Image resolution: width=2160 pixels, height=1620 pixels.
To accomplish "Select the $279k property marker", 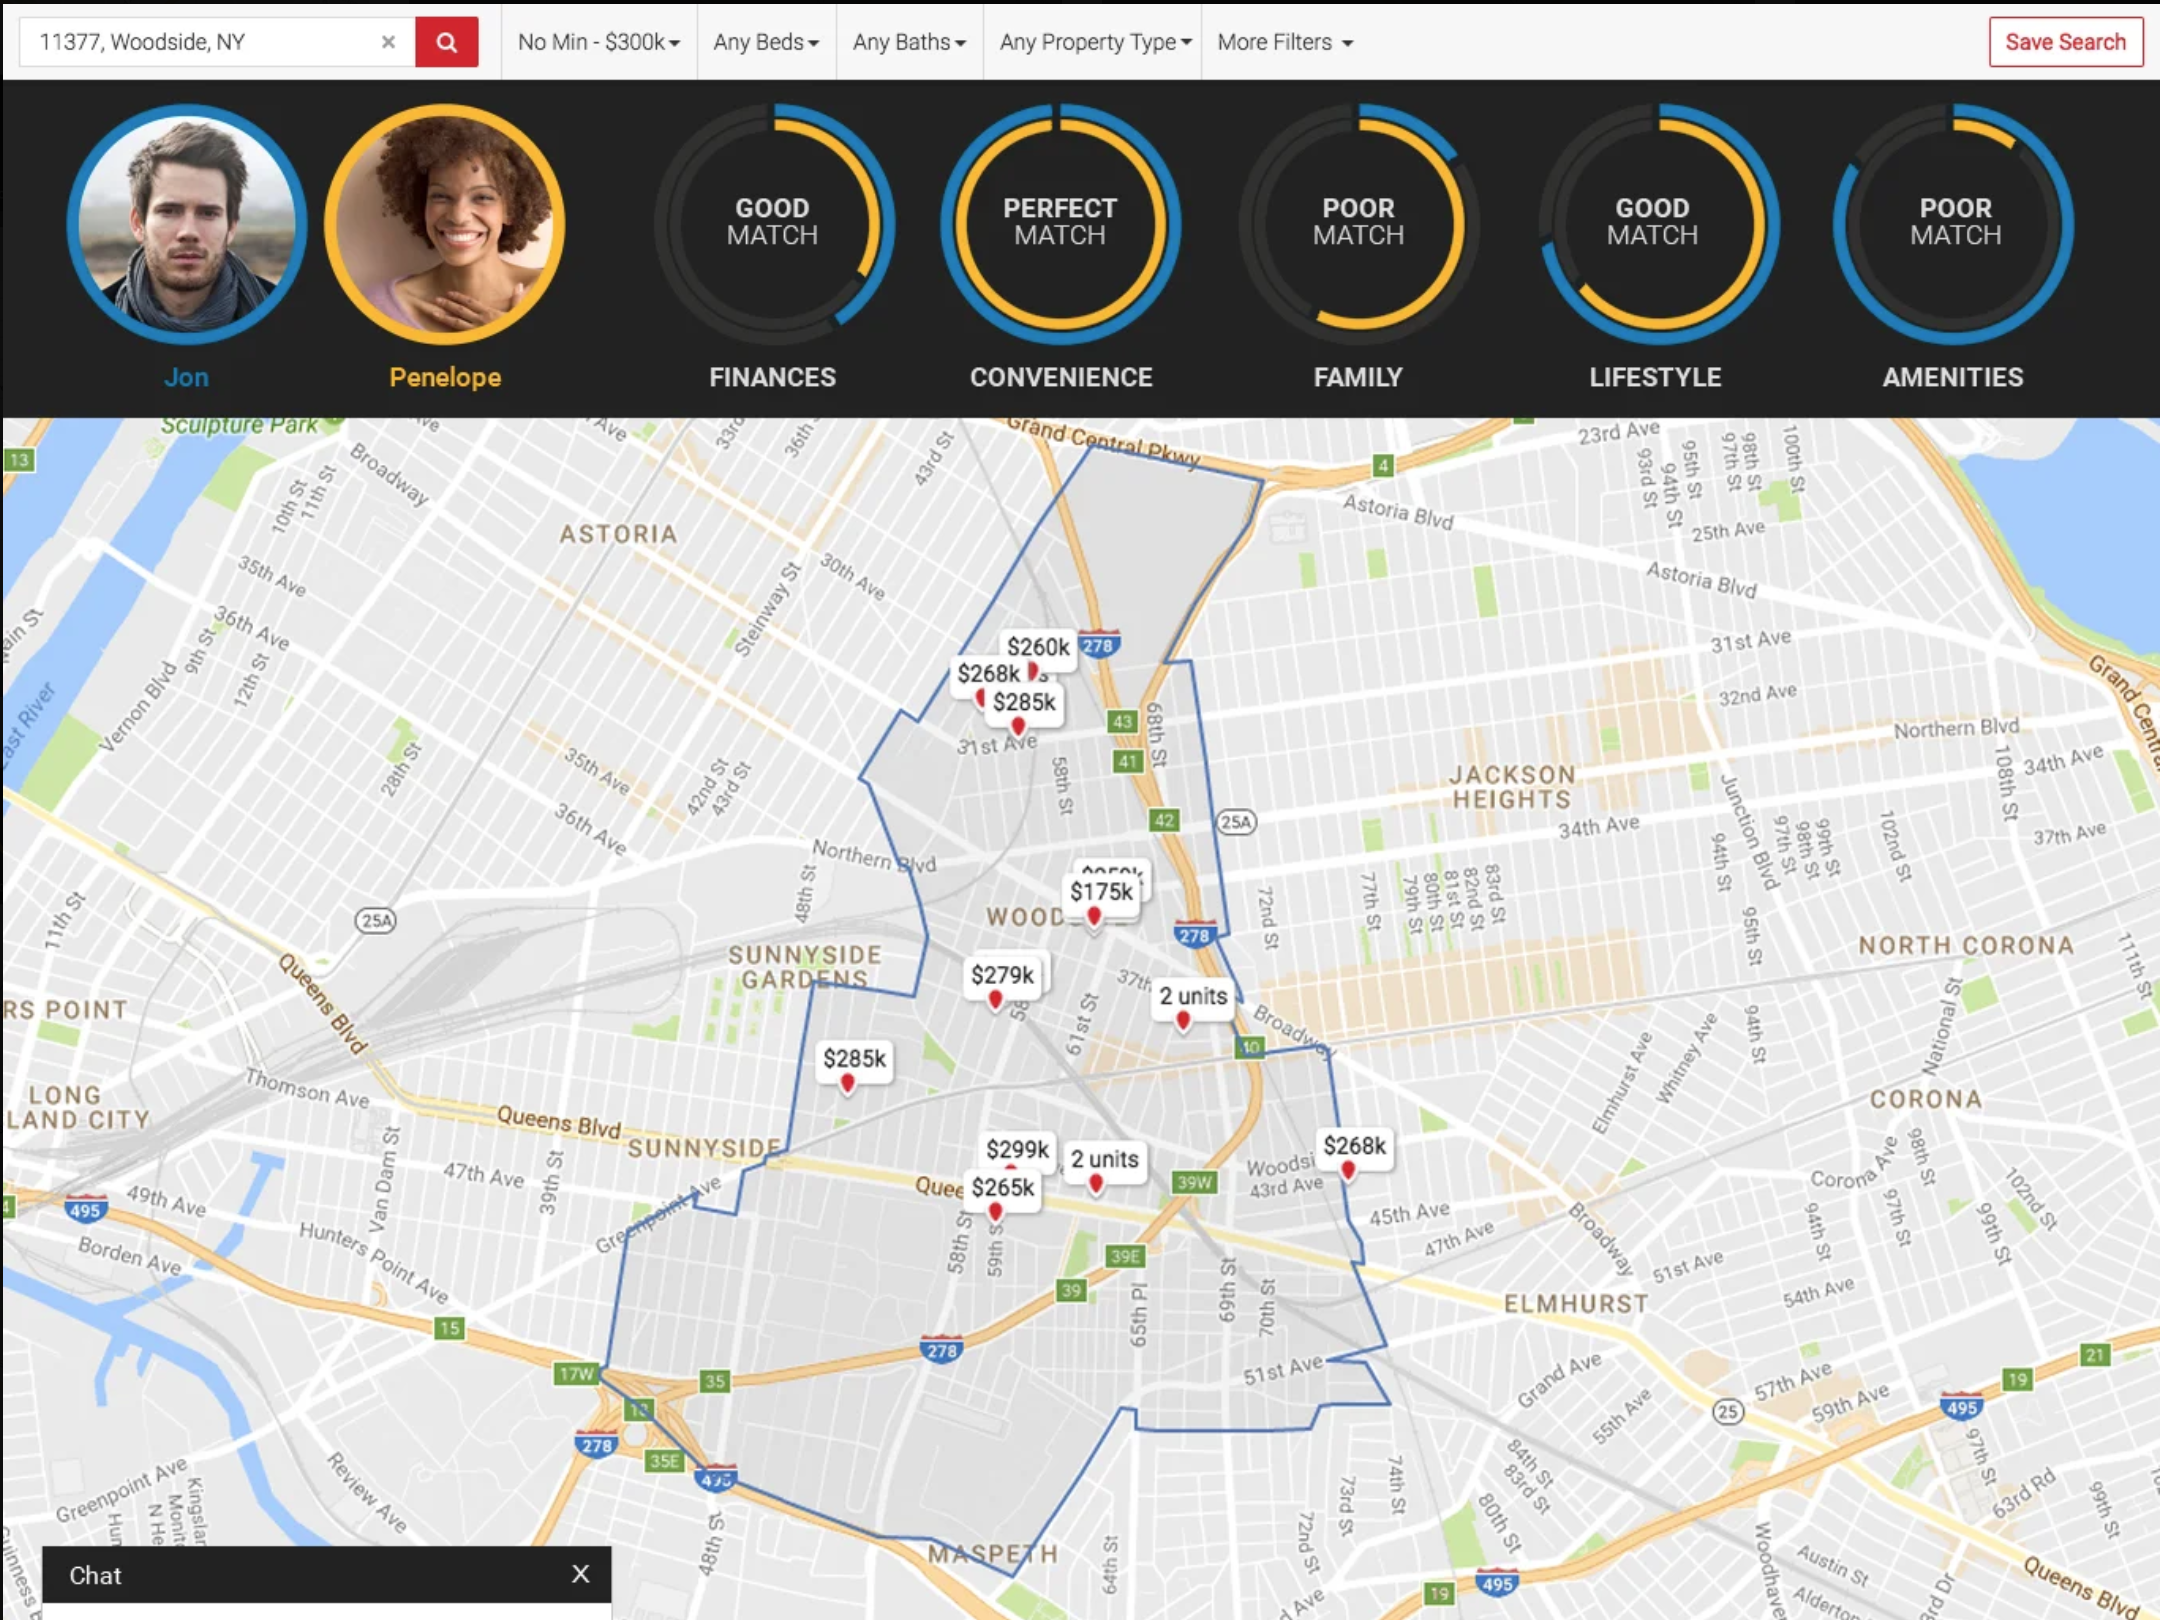I will pos(1001,975).
